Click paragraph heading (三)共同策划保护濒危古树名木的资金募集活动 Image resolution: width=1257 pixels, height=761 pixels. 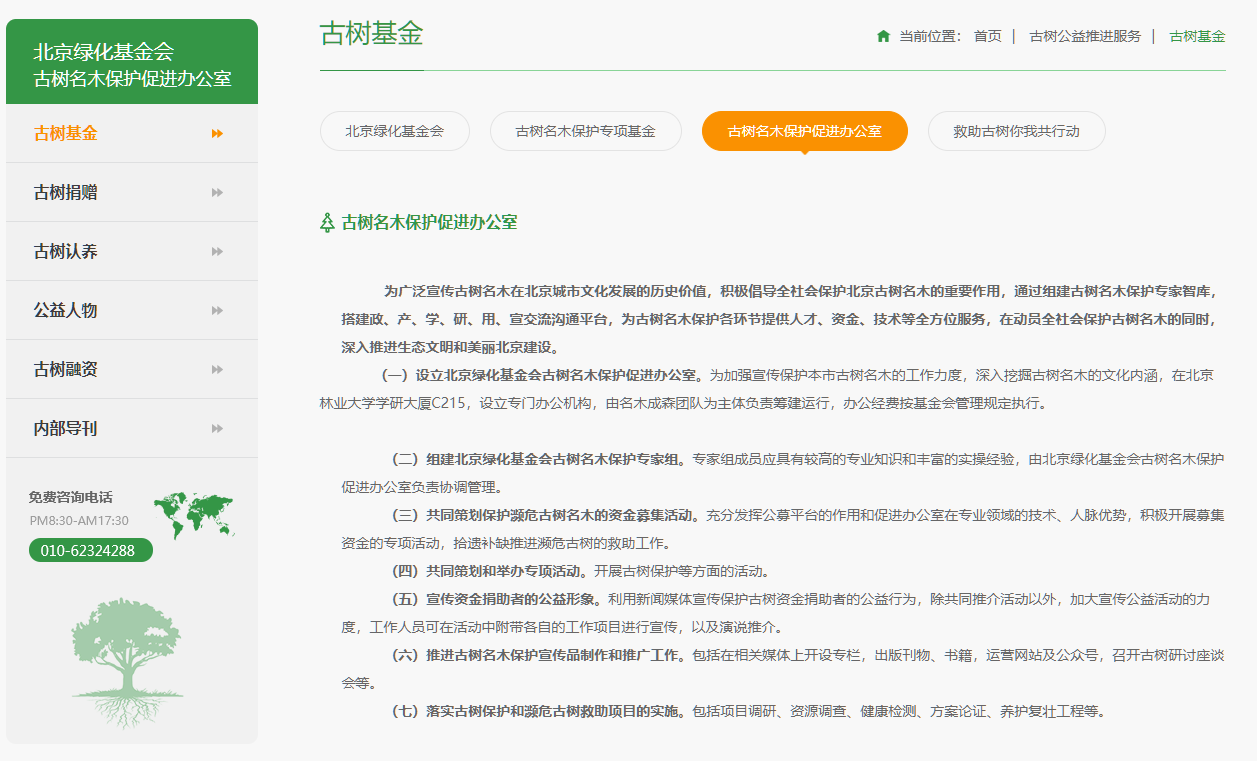544,516
